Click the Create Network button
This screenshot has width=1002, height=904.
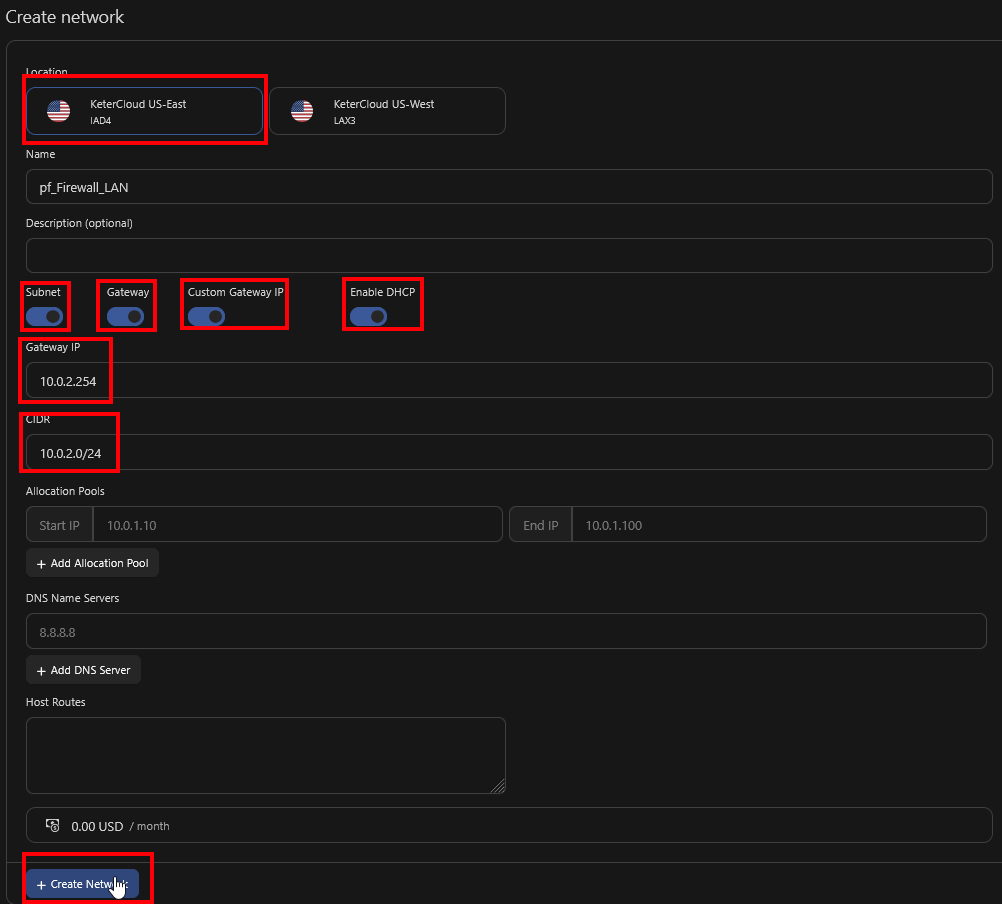pos(86,884)
